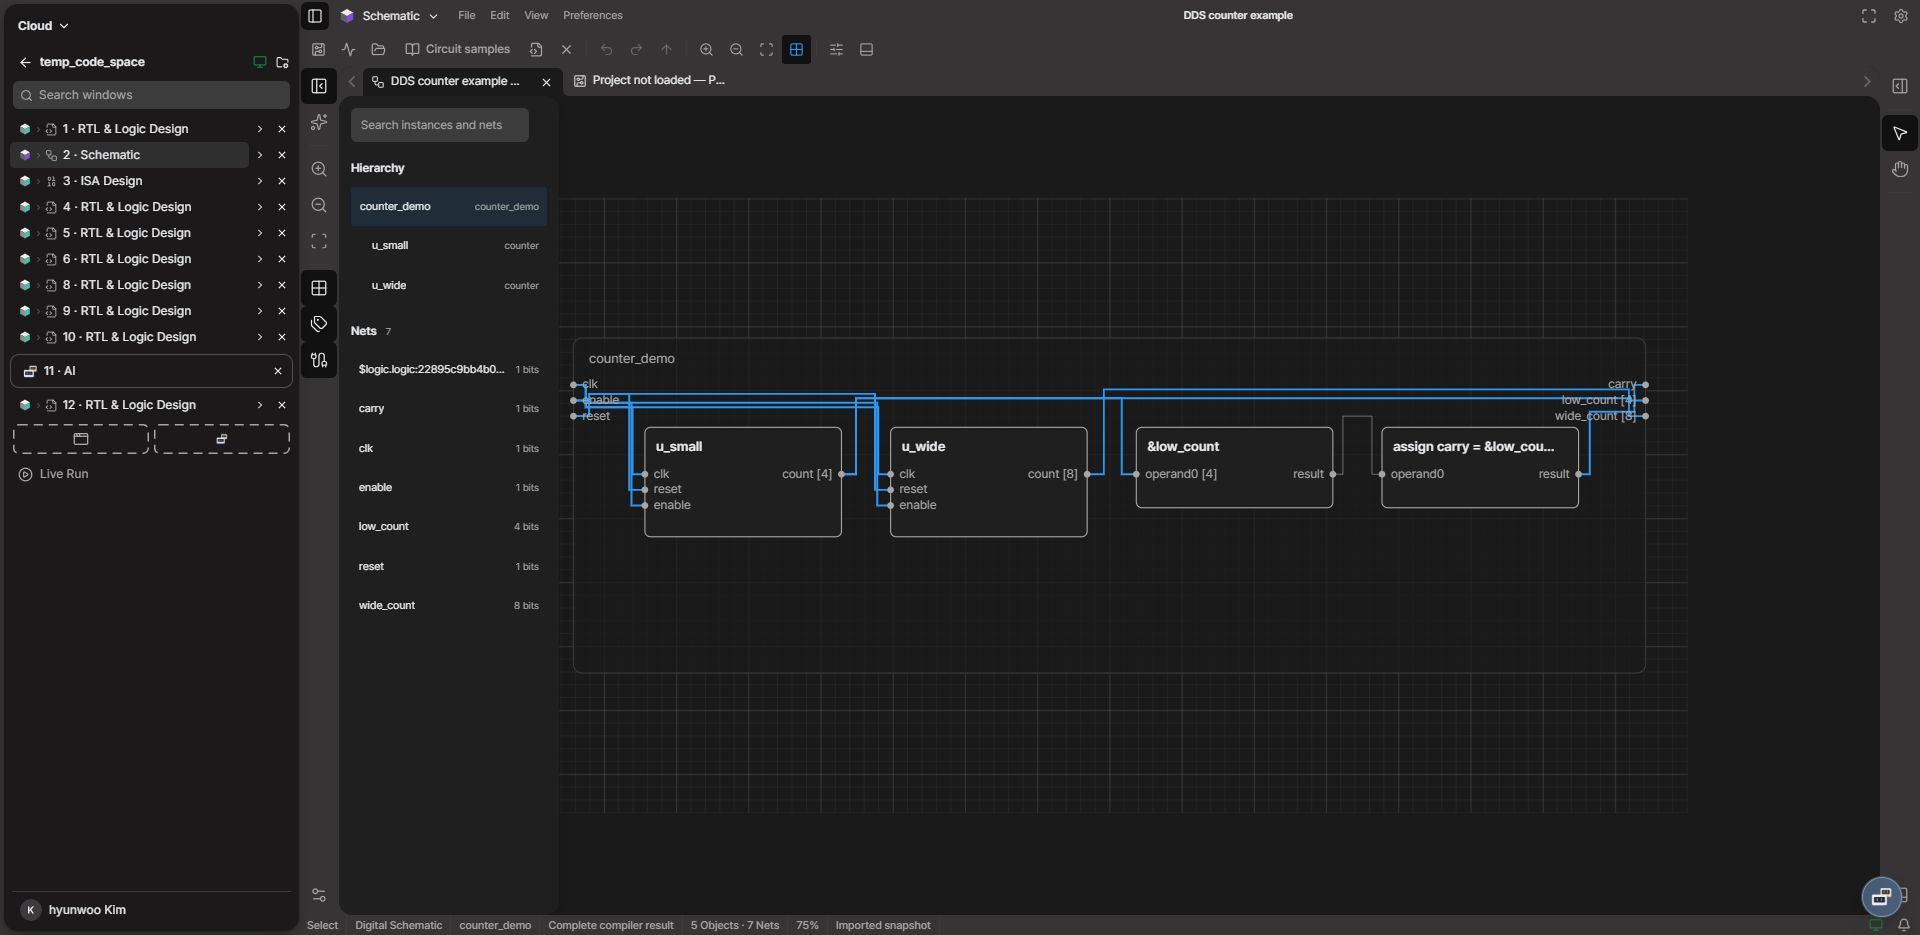Viewport: 1920px width, 935px height.
Task: Open the folder icon in the toolbar
Action: coord(378,49)
